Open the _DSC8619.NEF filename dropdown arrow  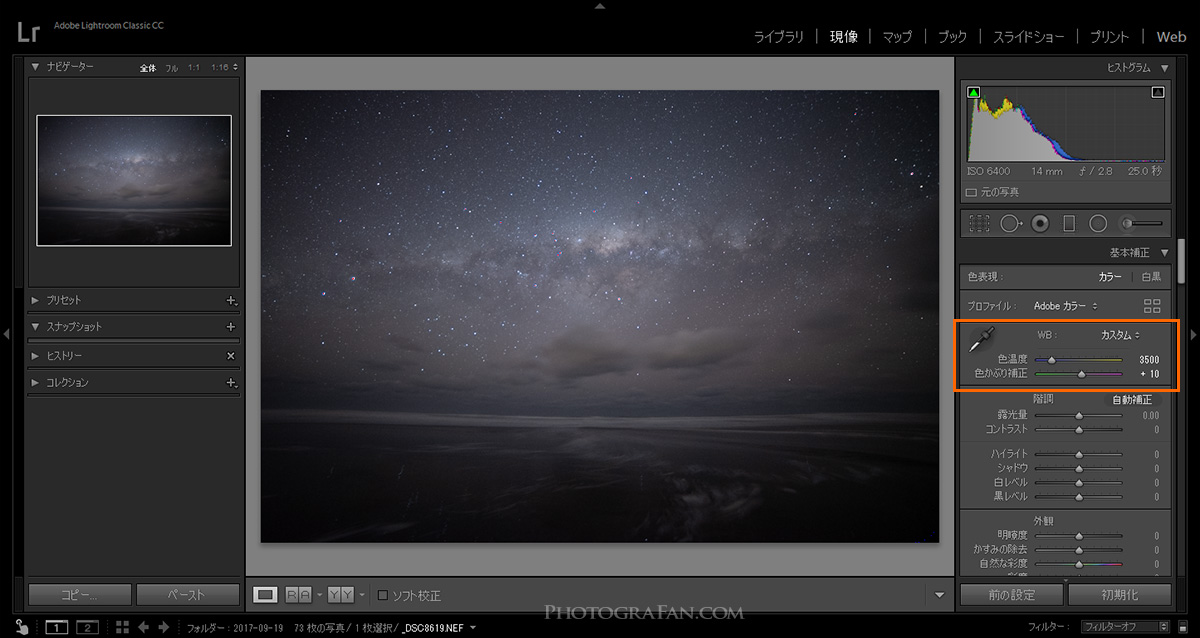pyautogui.click(x=473, y=627)
